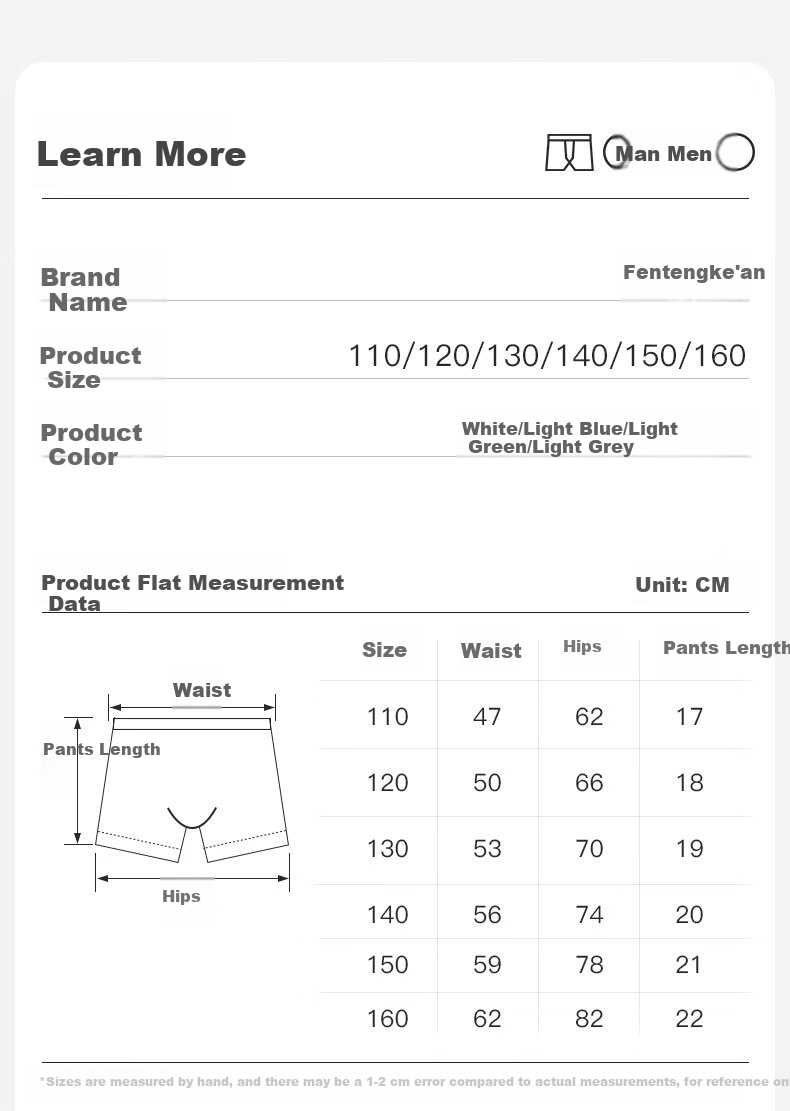
Task: Click the product size list 110/120/130/140/150/160
Action: click(x=547, y=356)
